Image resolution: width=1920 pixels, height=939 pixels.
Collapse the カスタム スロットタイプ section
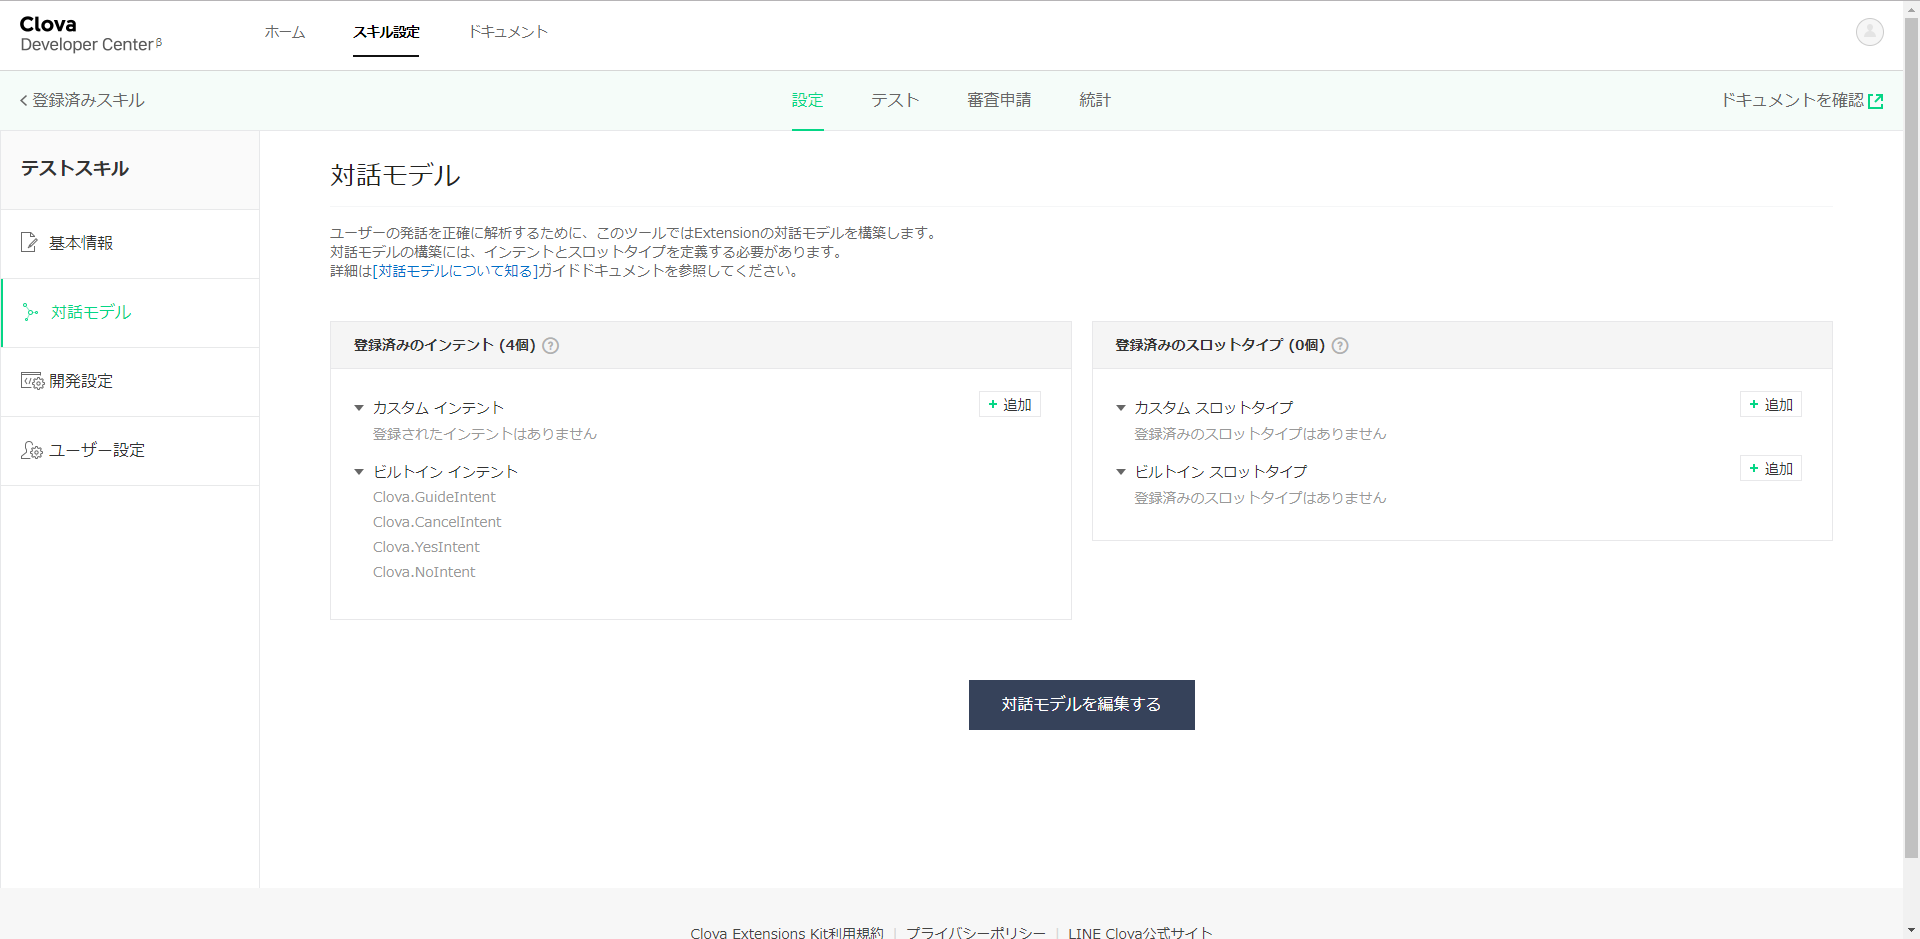pyautogui.click(x=1121, y=408)
